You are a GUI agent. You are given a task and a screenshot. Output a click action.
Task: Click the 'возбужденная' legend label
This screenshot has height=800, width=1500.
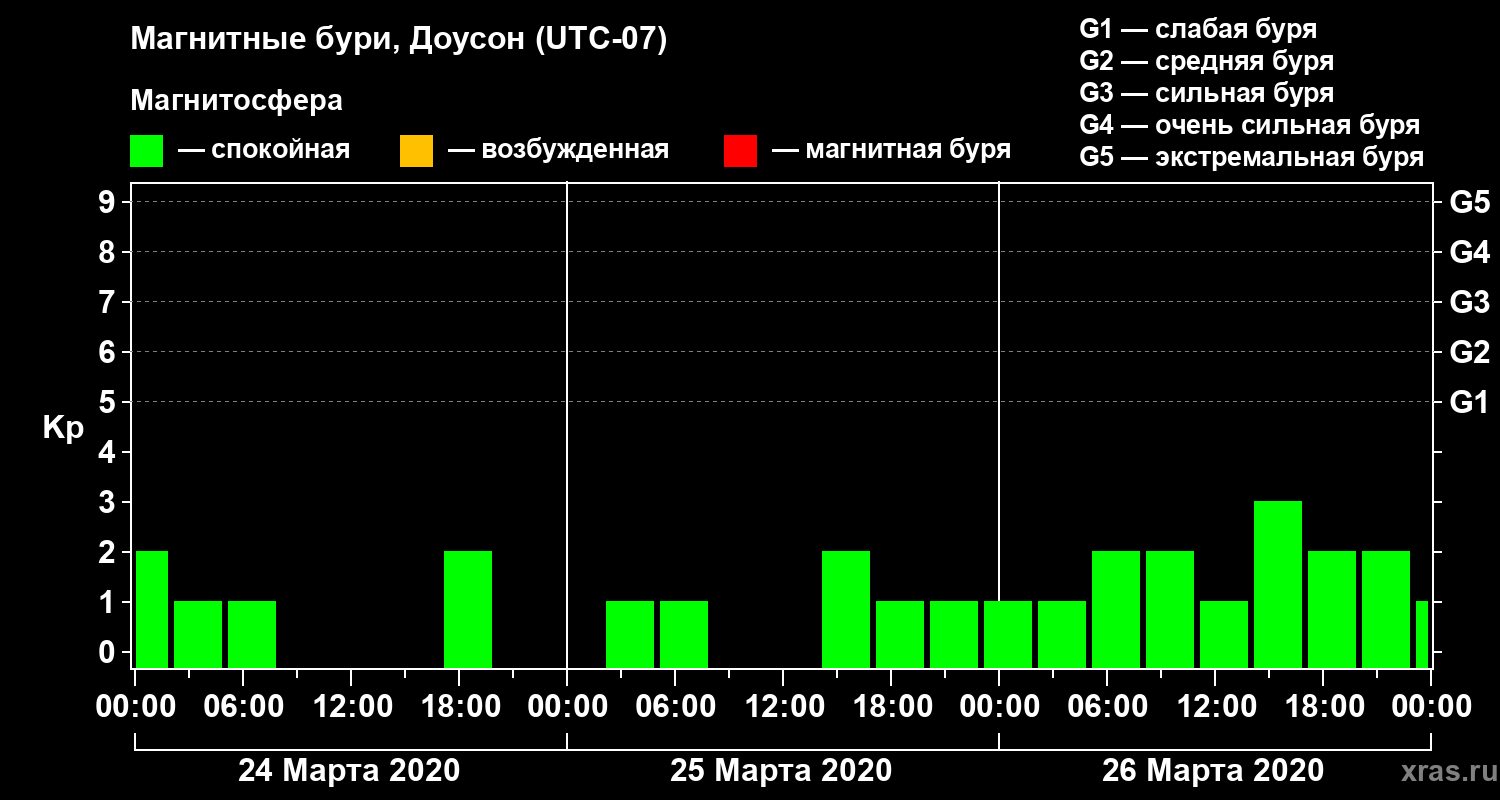574,151
